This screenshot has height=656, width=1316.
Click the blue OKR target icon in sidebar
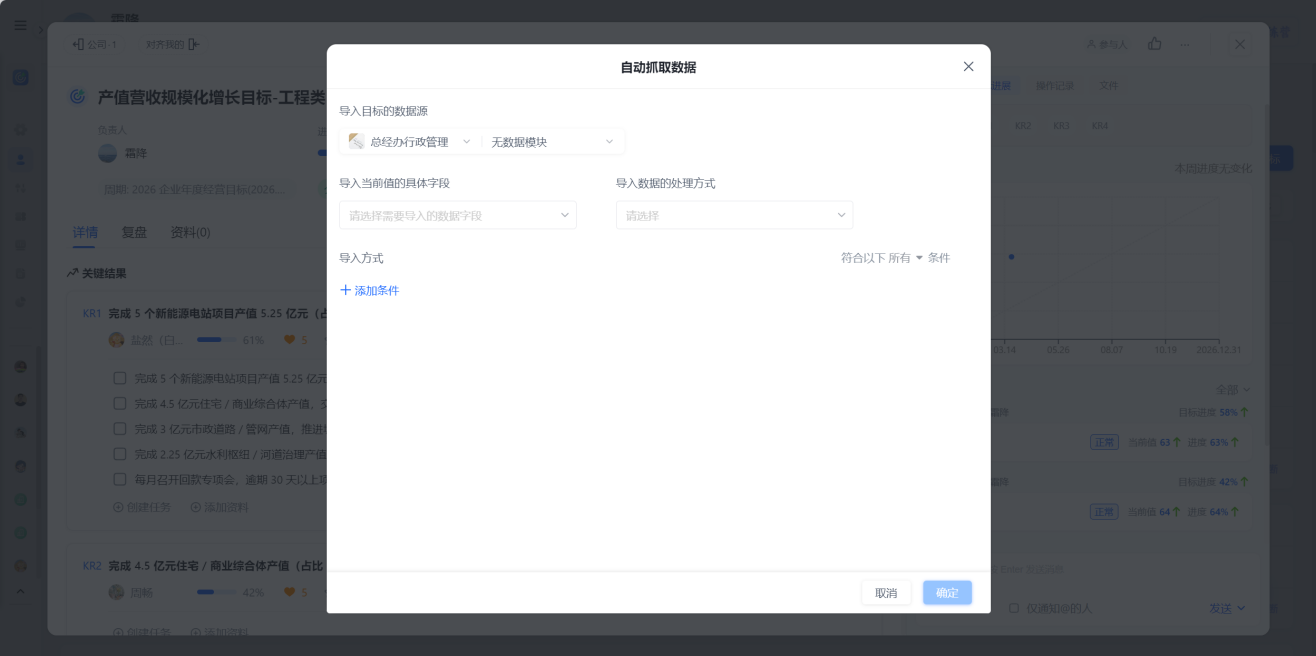(20, 78)
